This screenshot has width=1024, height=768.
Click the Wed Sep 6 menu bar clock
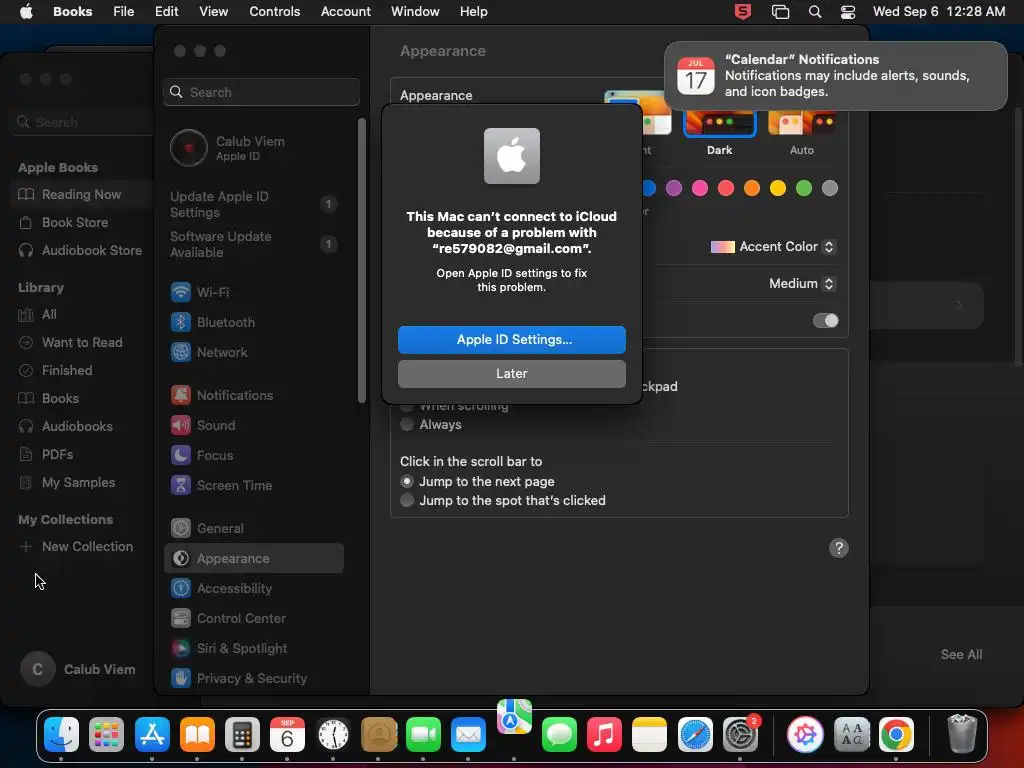938,12
